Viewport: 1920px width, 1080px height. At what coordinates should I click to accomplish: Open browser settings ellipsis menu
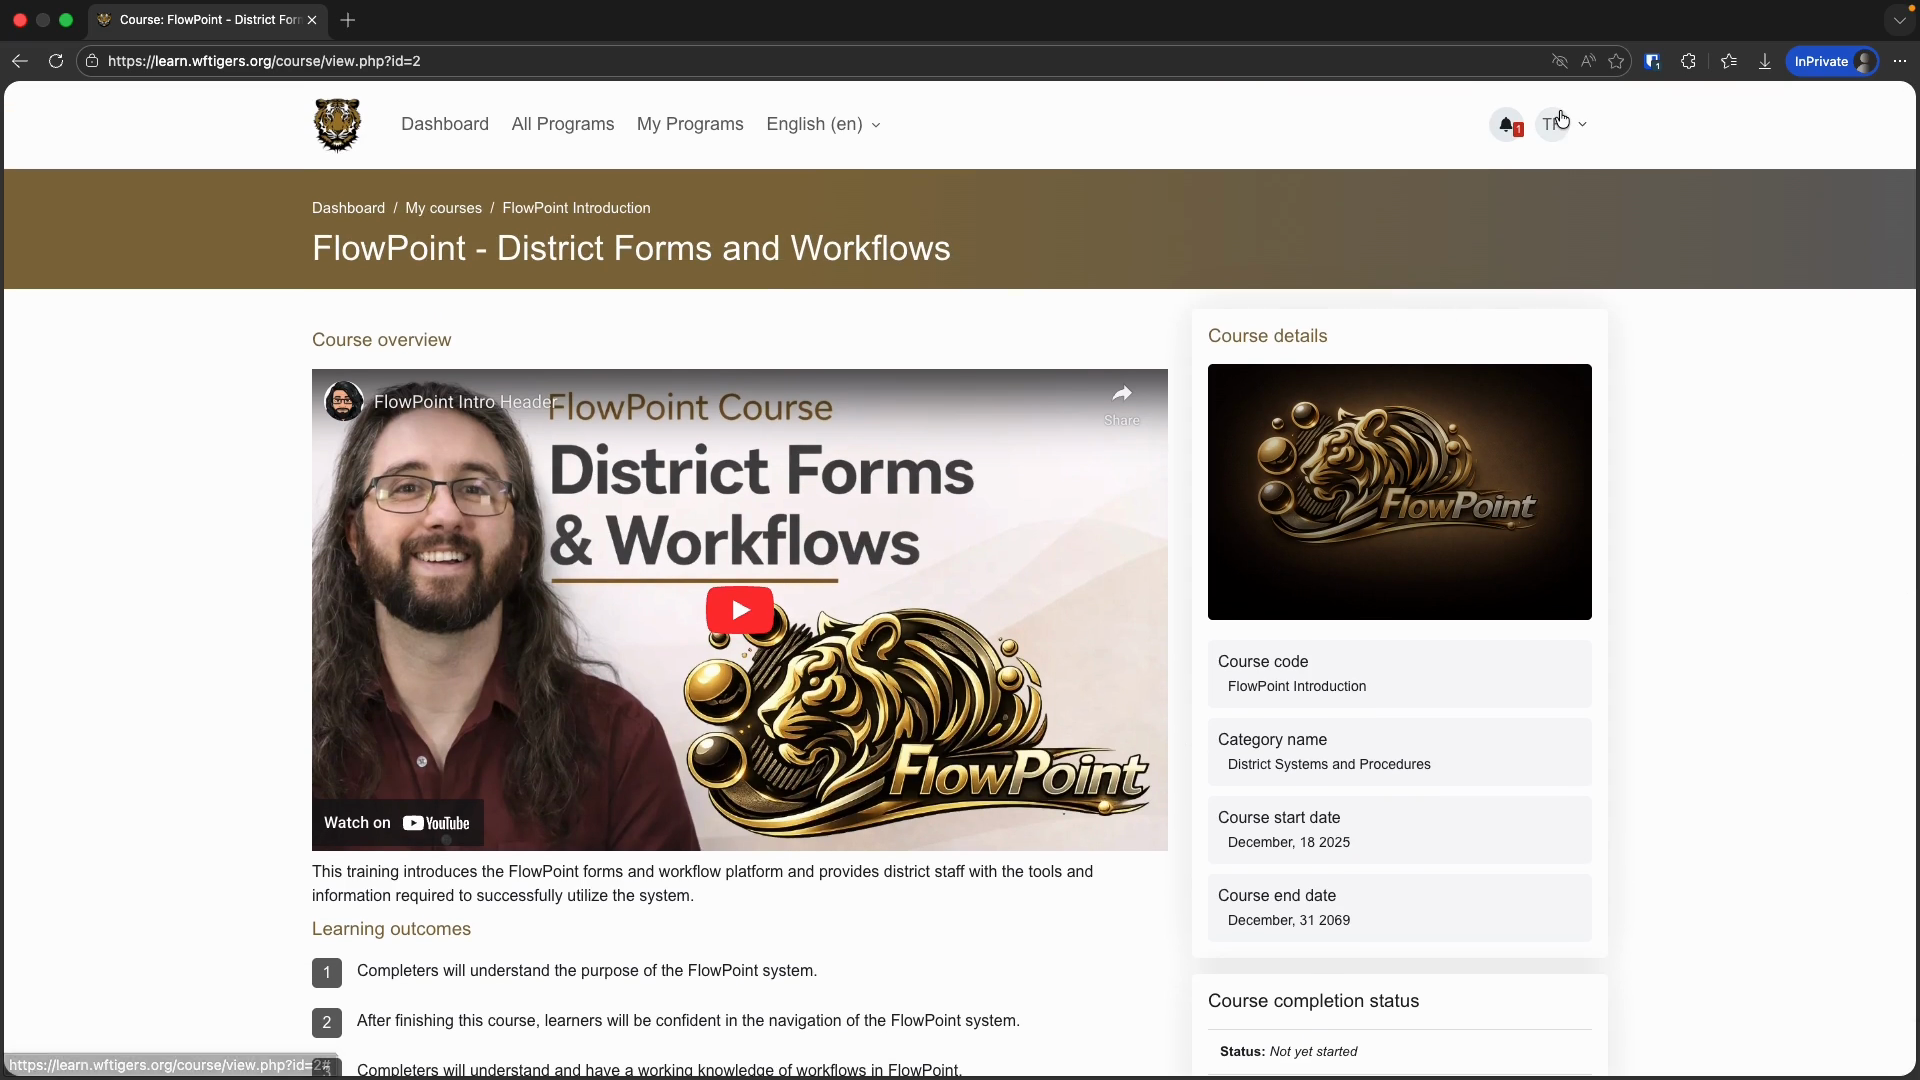click(1900, 61)
